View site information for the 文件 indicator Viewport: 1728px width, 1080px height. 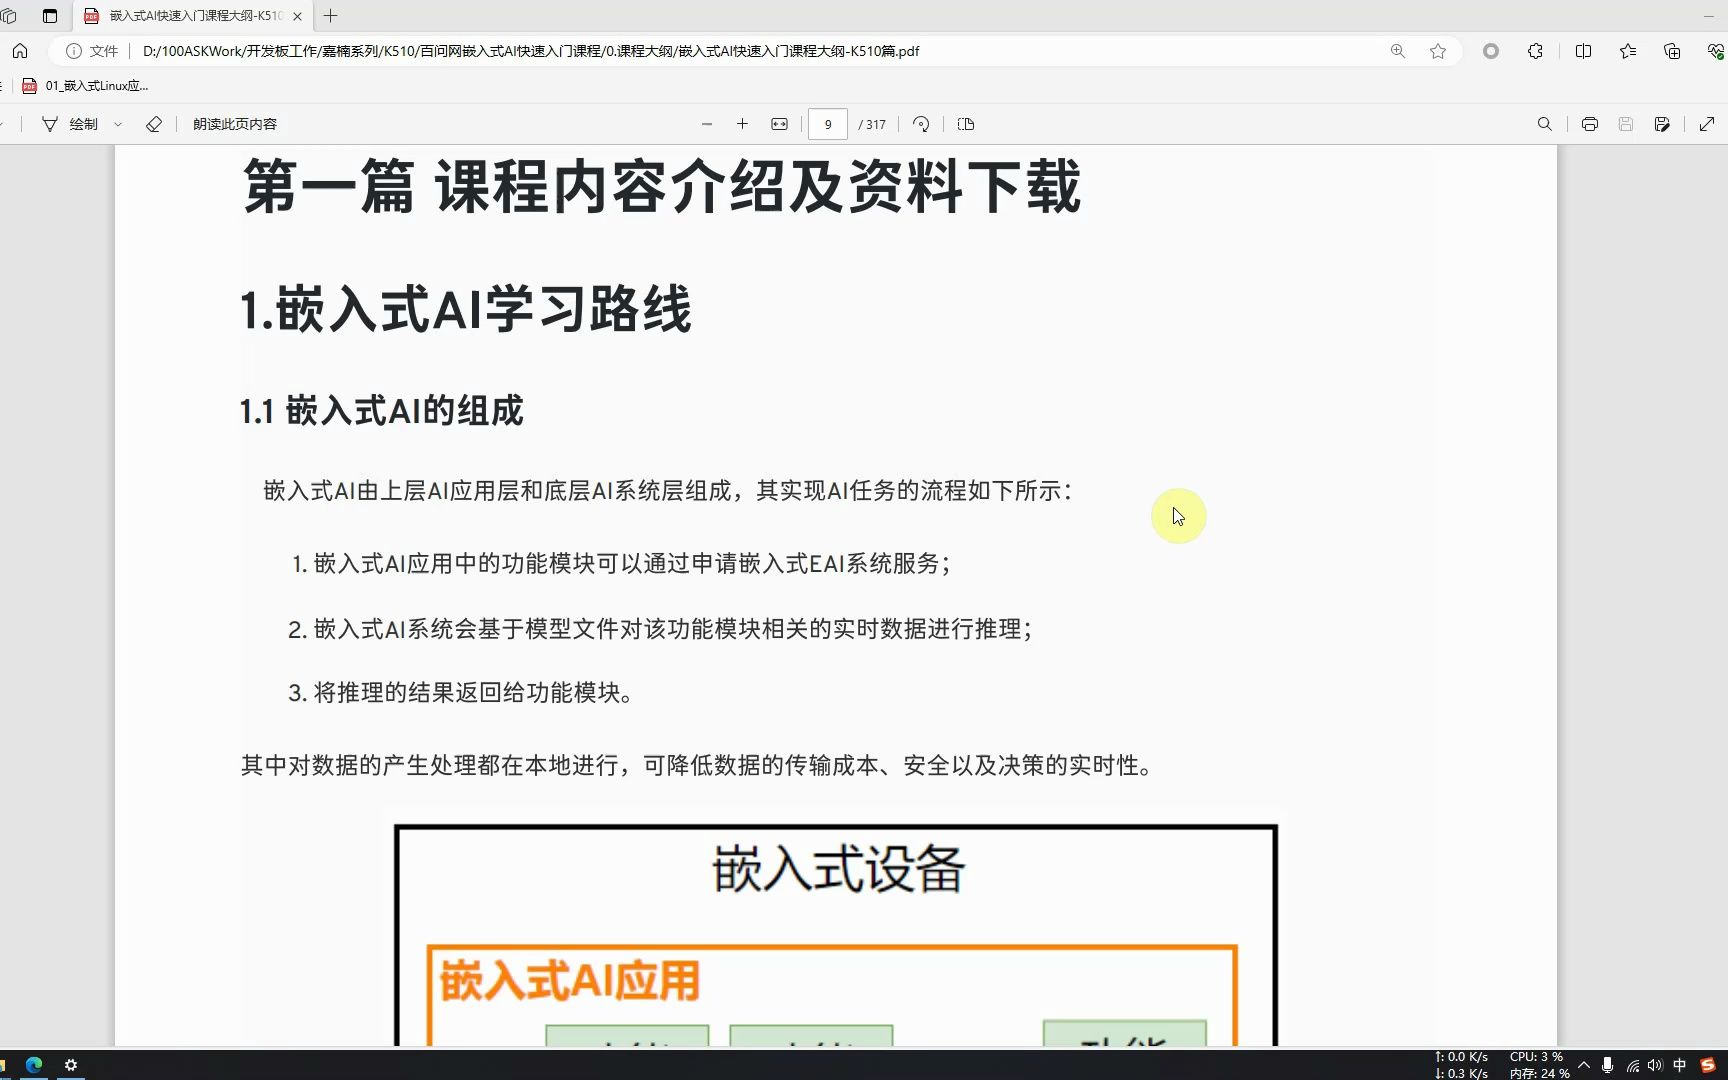click(x=92, y=51)
